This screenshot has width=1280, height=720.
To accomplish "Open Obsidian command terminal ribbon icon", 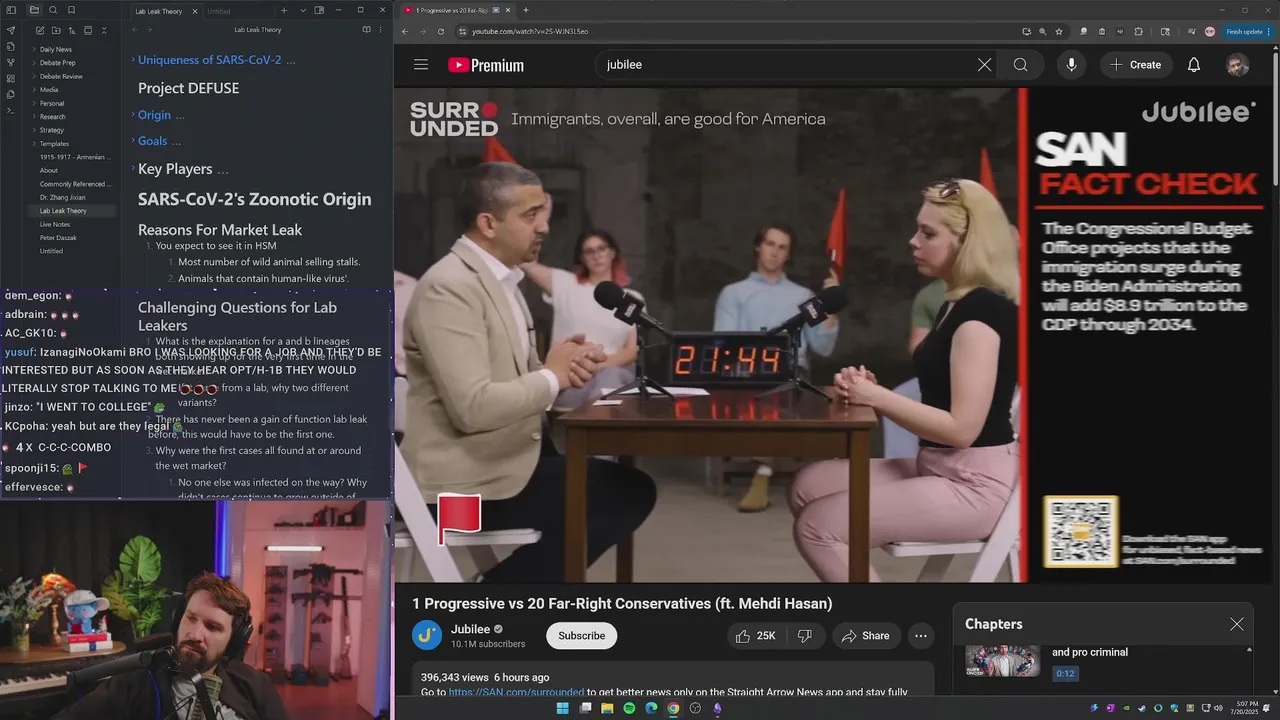I will pyautogui.click(x=11, y=110).
